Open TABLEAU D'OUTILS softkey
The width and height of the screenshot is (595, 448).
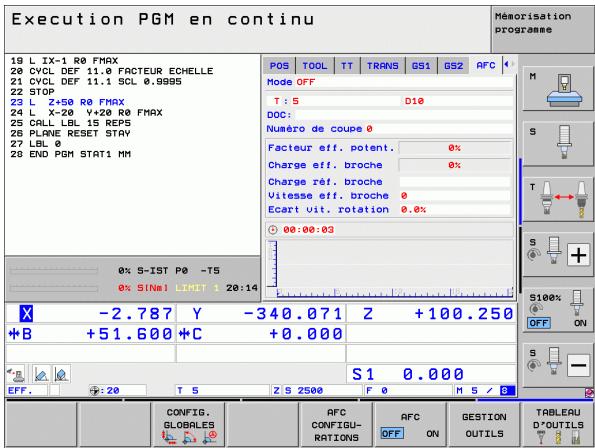click(x=558, y=425)
